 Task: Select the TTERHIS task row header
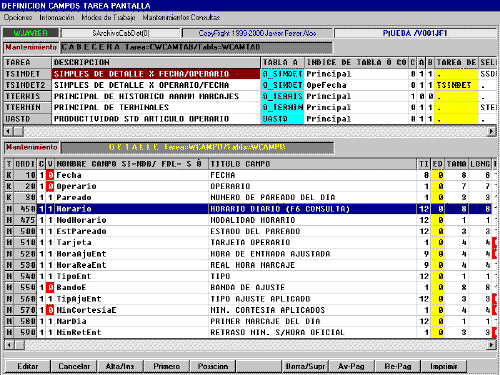[27, 96]
